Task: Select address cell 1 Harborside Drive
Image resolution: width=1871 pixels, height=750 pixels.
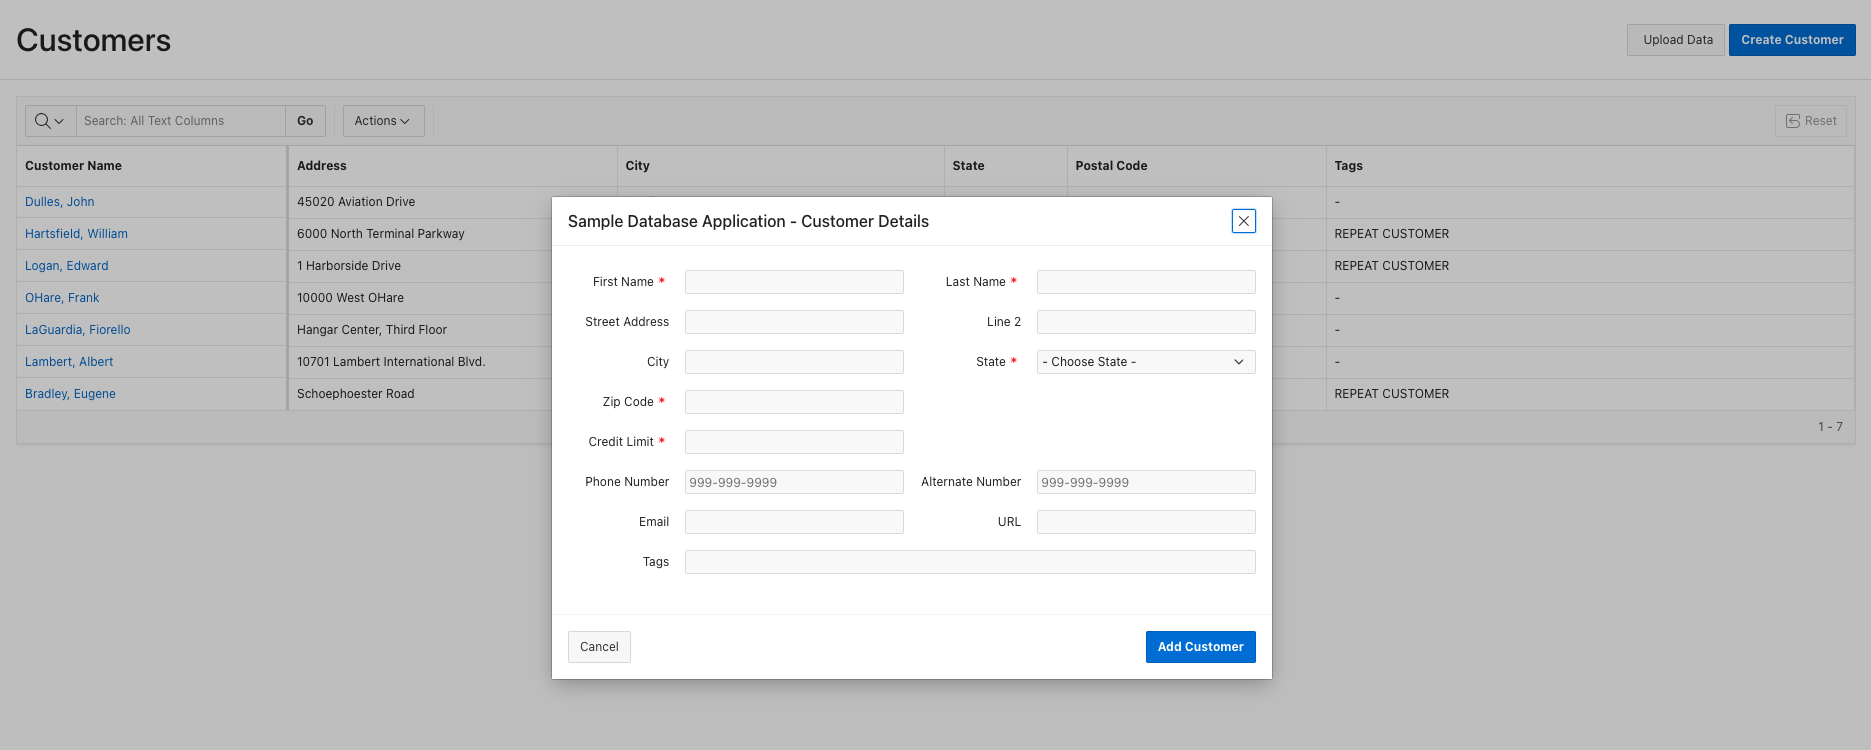Action: pyautogui.click(x=349, y=266)
